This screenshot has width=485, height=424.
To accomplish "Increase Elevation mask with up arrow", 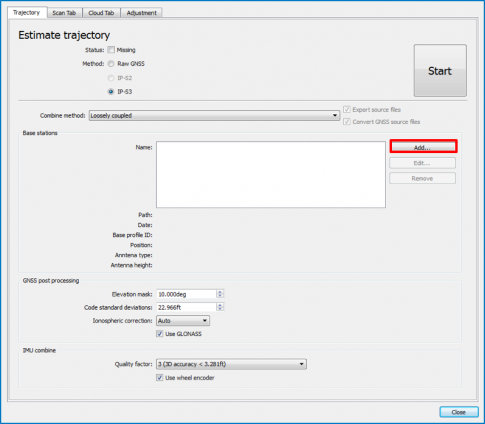I will coord(220,292).
